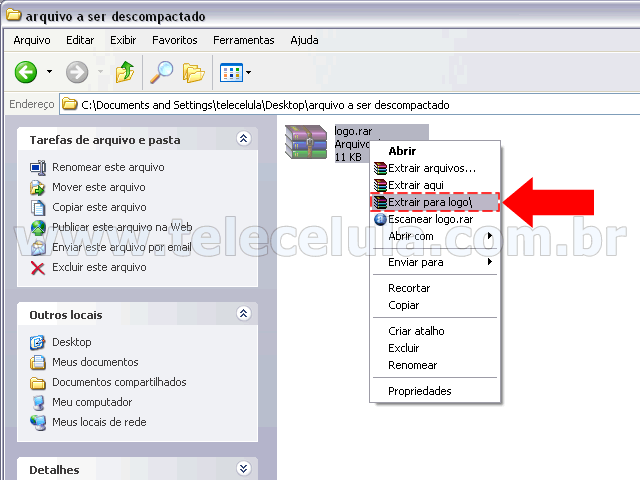Viewport: 640px width, 480px height.
Task: Click the email envelope task icon
Action: (38, 247)
